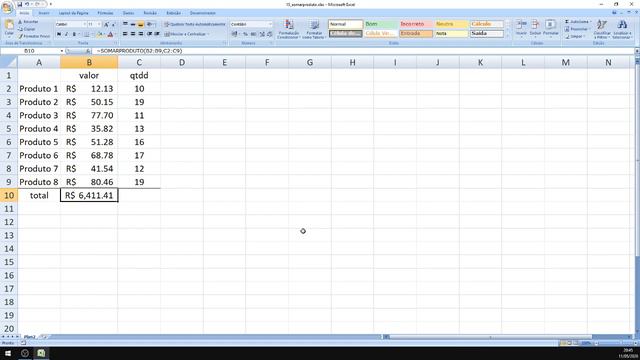The height and width of the screenshot is (360, 640).
Task: Open Localizar e Selecionar menu
Action: [622, 29]
